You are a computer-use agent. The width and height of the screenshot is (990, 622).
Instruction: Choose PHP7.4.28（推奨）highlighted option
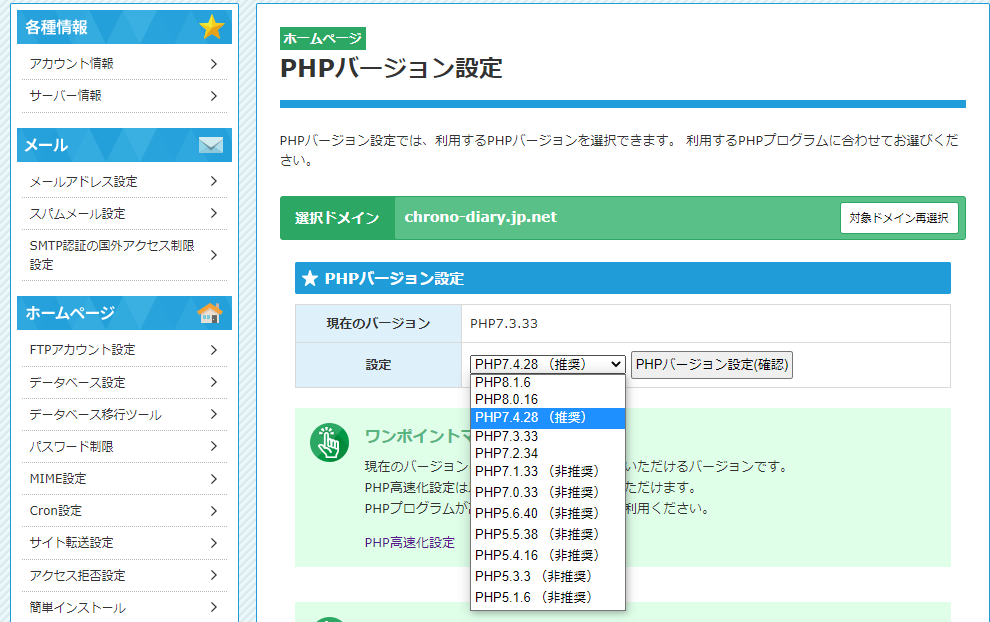point(547,417)
